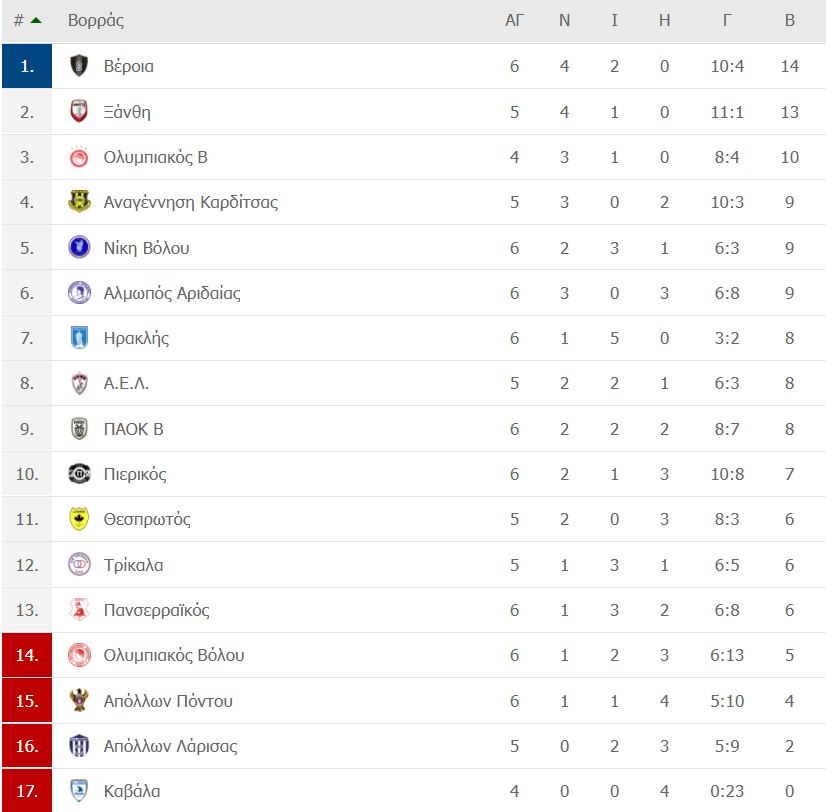Image resolution: width=826 pixels, height=812 pixels.
Task: Click the blue position 1 promotion marker
Action: click(27, 66)
